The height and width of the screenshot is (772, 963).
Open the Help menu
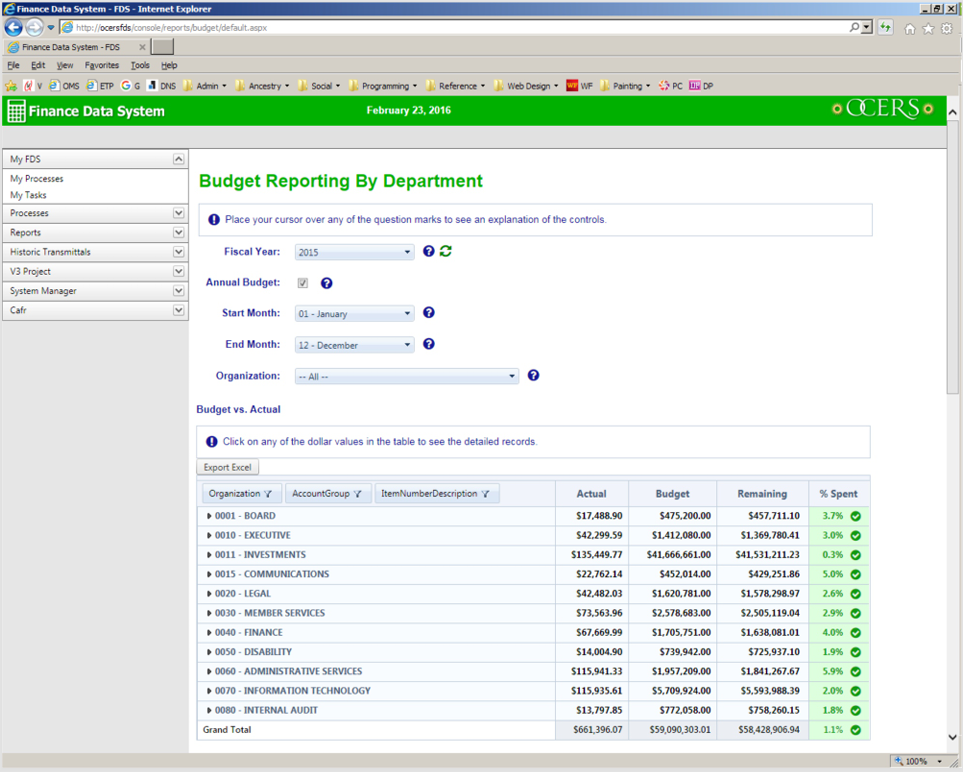[x=169, y=65]
